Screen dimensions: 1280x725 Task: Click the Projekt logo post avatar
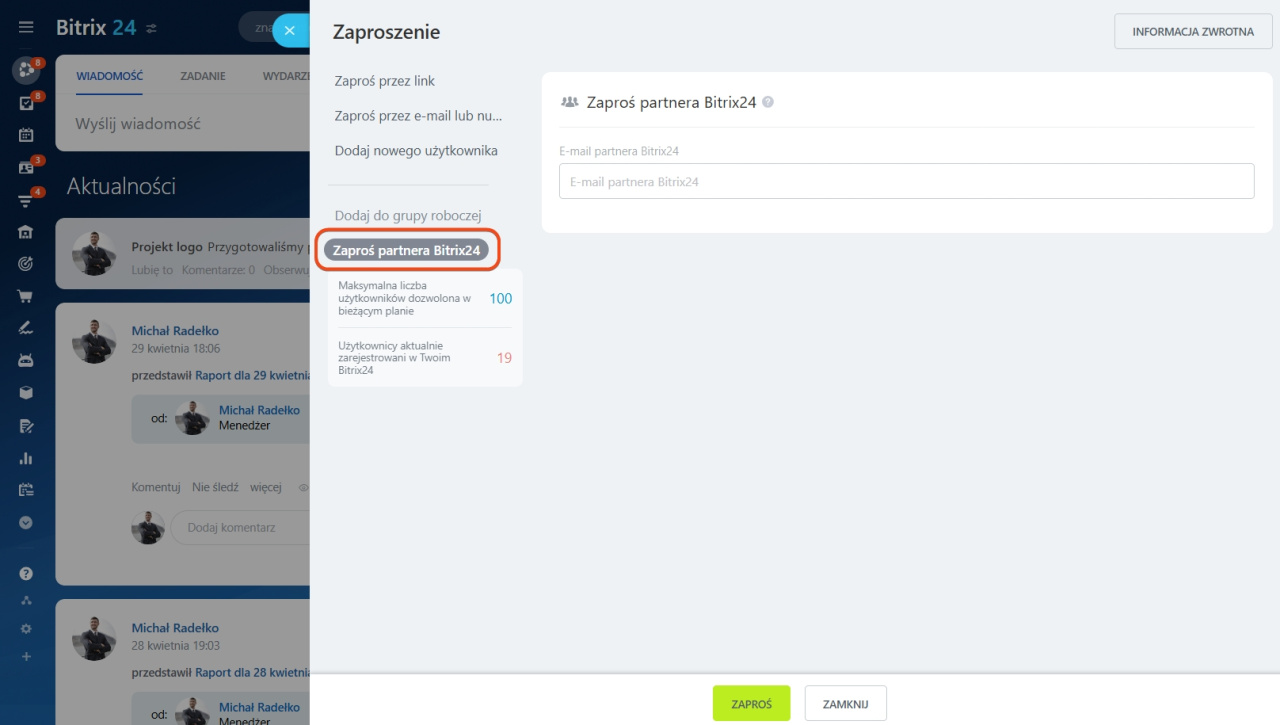tap(94, 253)
